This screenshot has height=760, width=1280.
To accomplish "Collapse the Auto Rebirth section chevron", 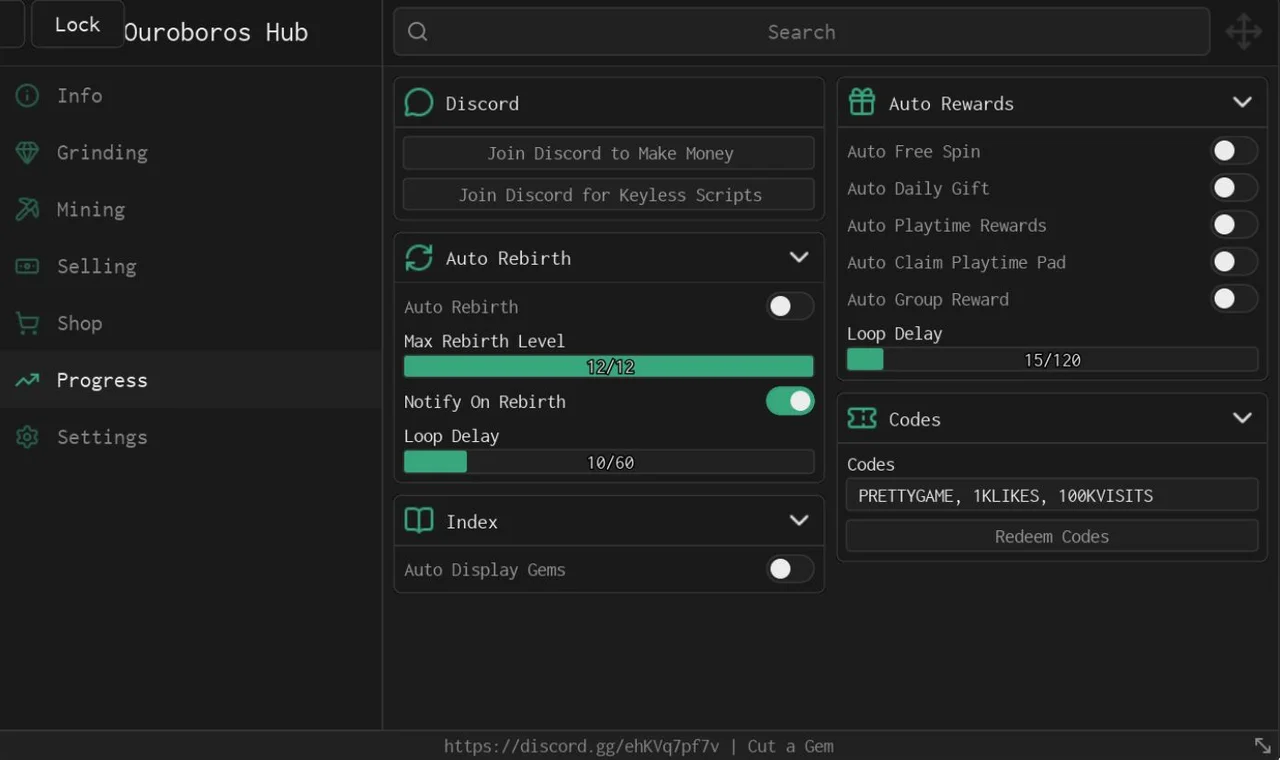I will coord(799,258).
